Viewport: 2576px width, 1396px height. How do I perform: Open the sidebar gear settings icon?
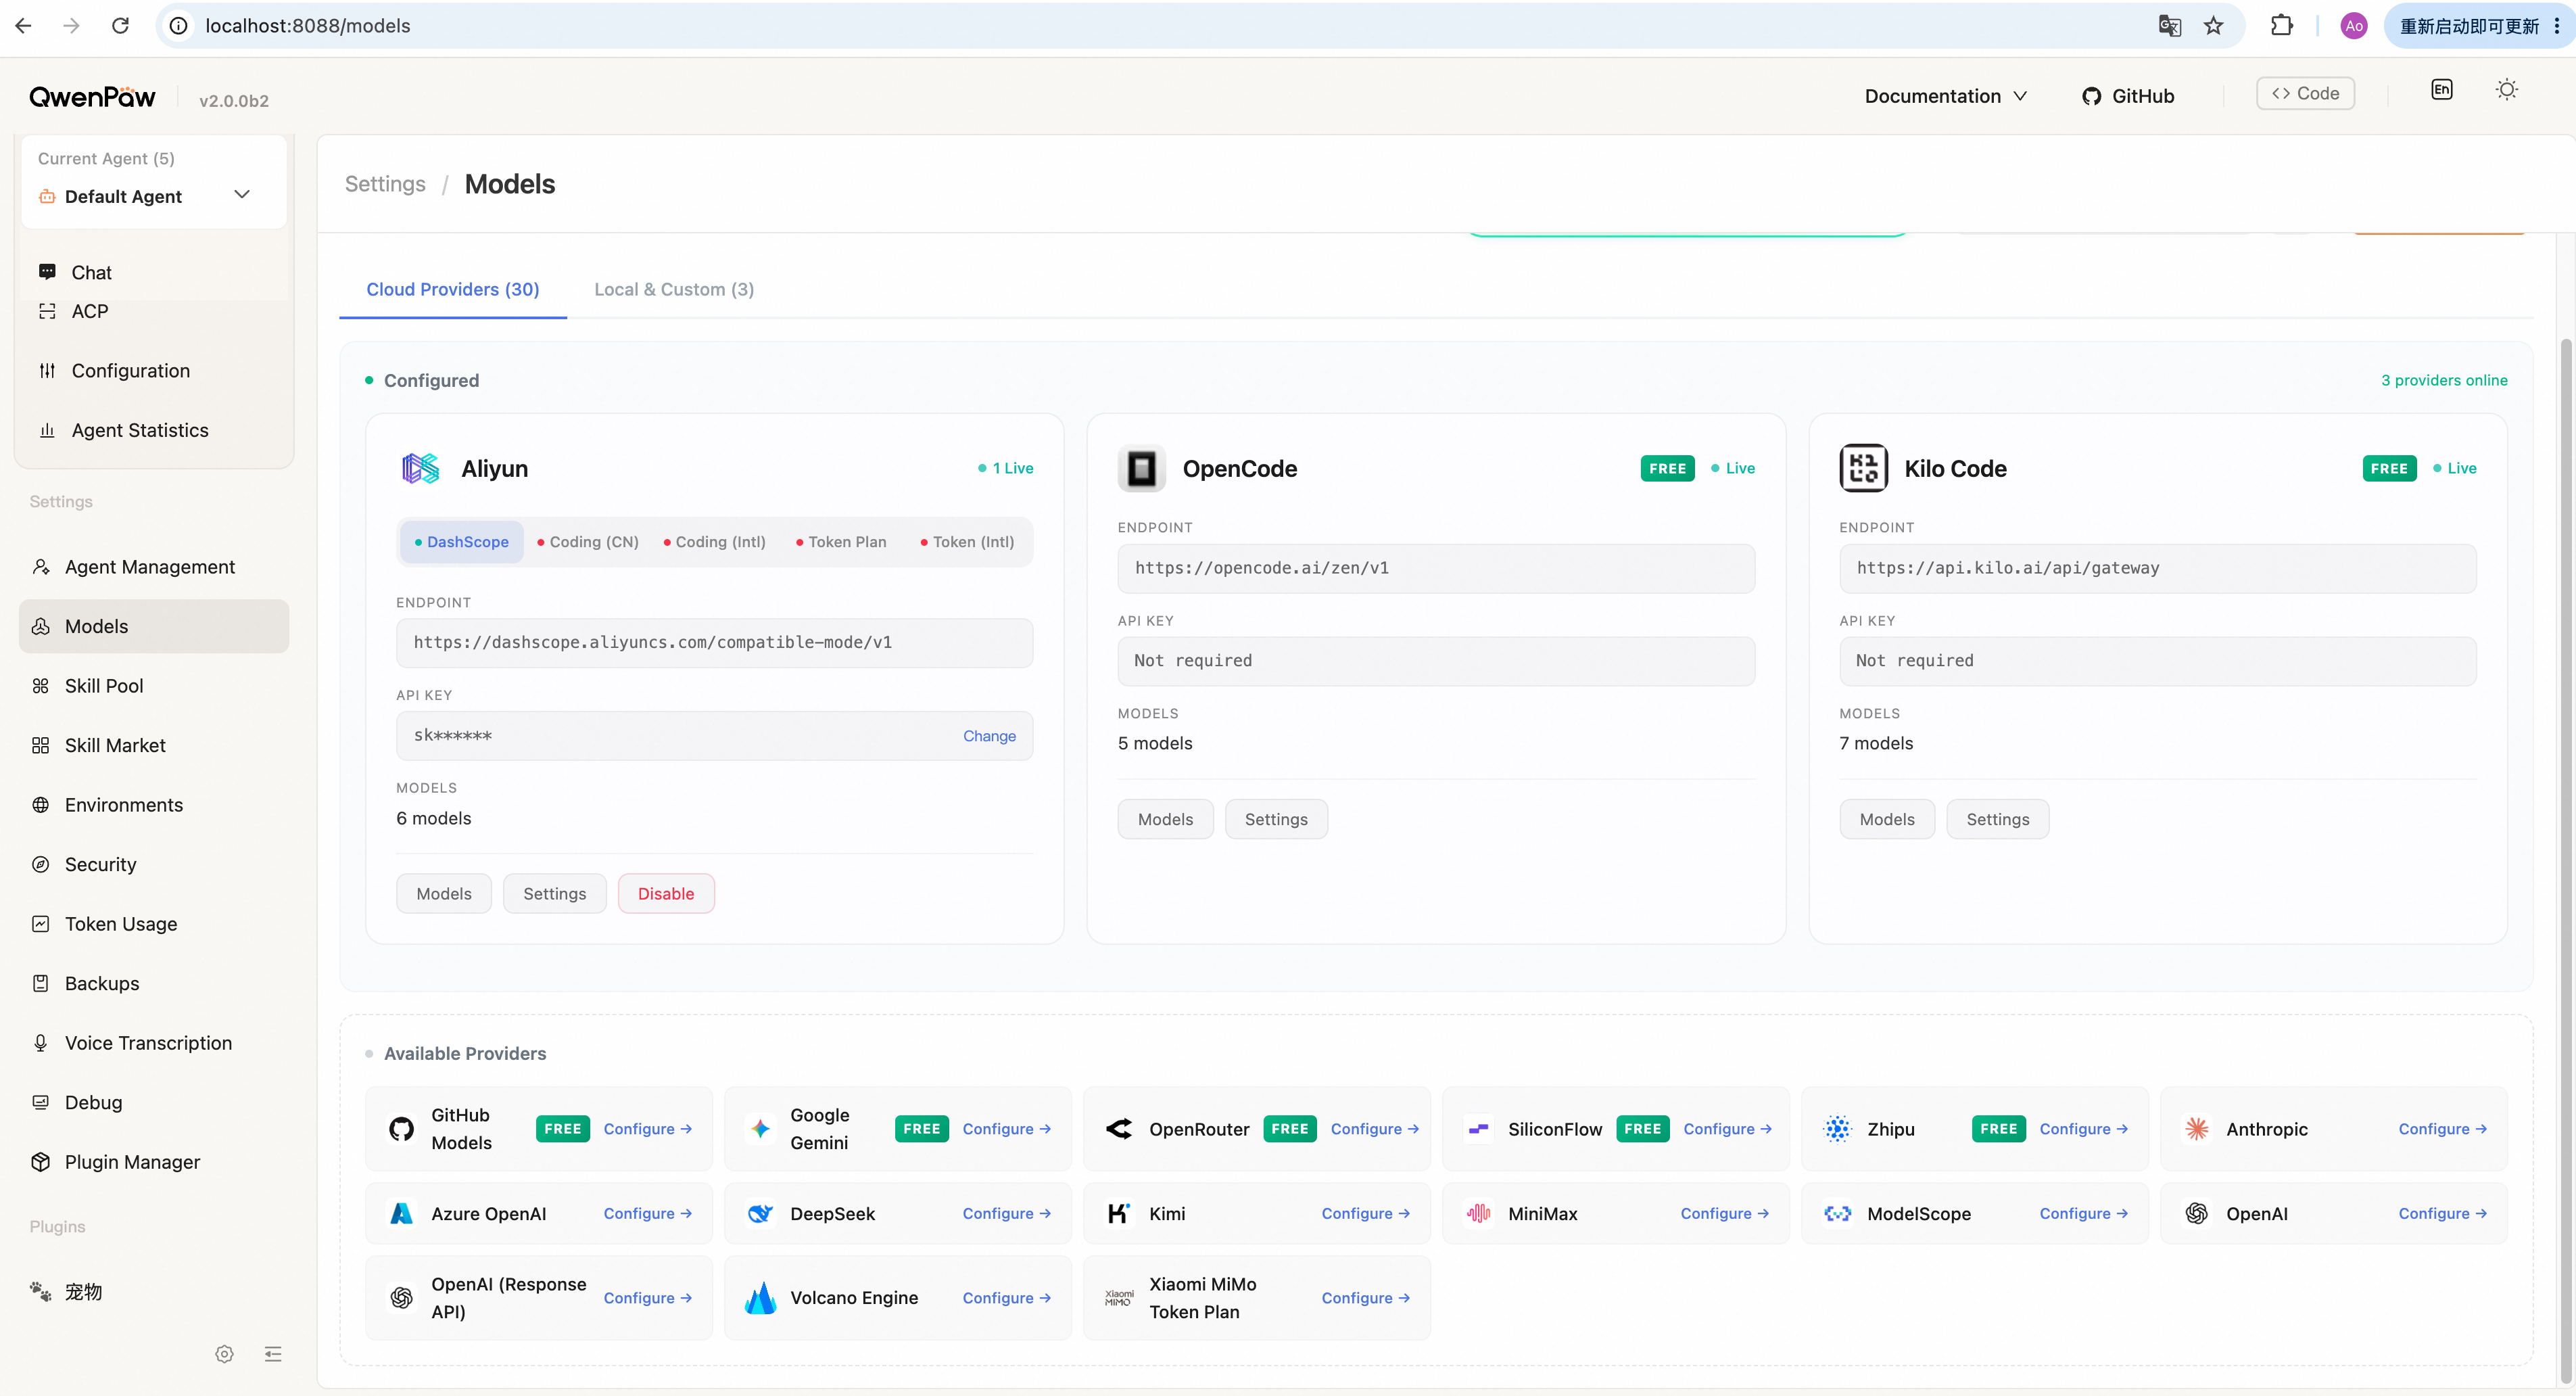224,1354
